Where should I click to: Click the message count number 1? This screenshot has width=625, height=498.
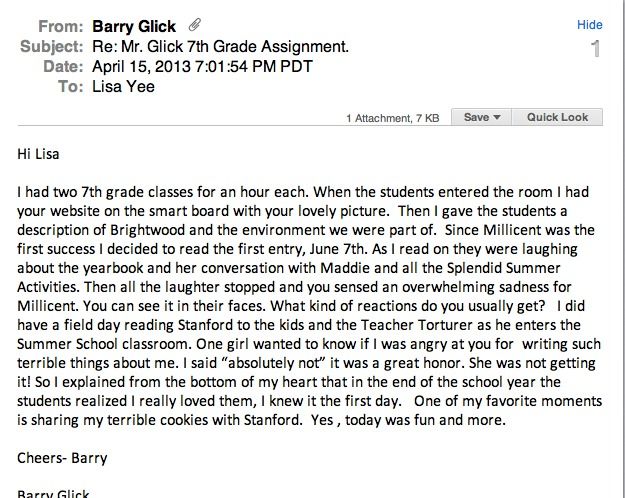tap(596, 49)
